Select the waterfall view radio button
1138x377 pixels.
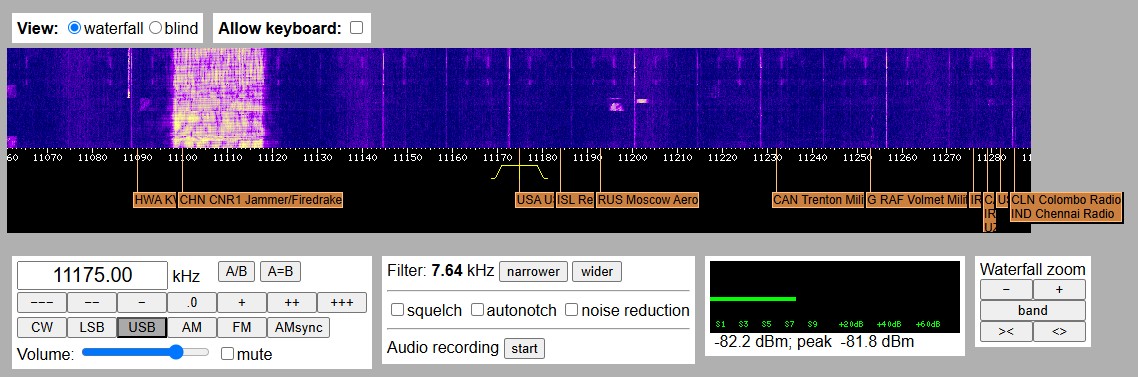(x=74, y=28)
